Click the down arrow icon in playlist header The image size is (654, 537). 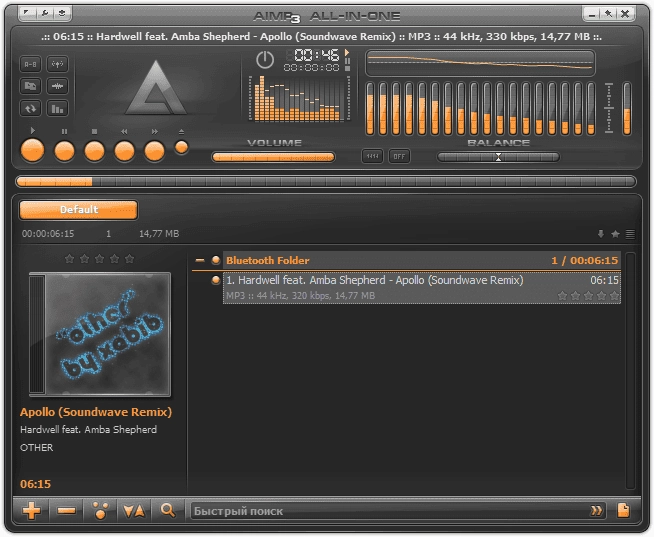[601, 234]
